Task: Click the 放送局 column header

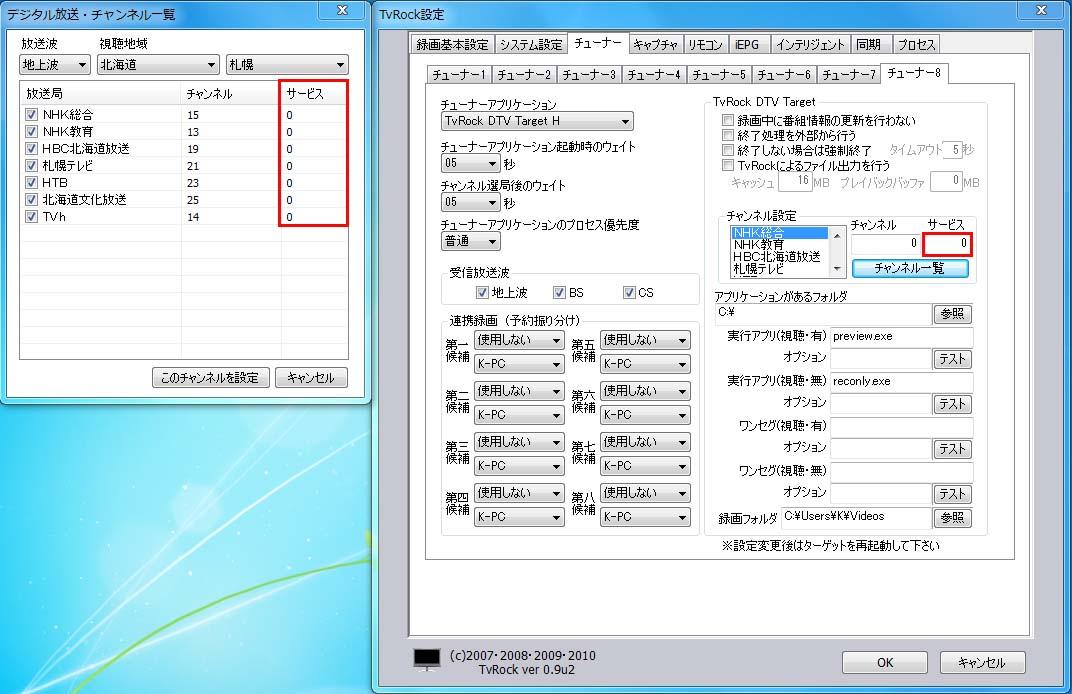Action: point(101,94)
